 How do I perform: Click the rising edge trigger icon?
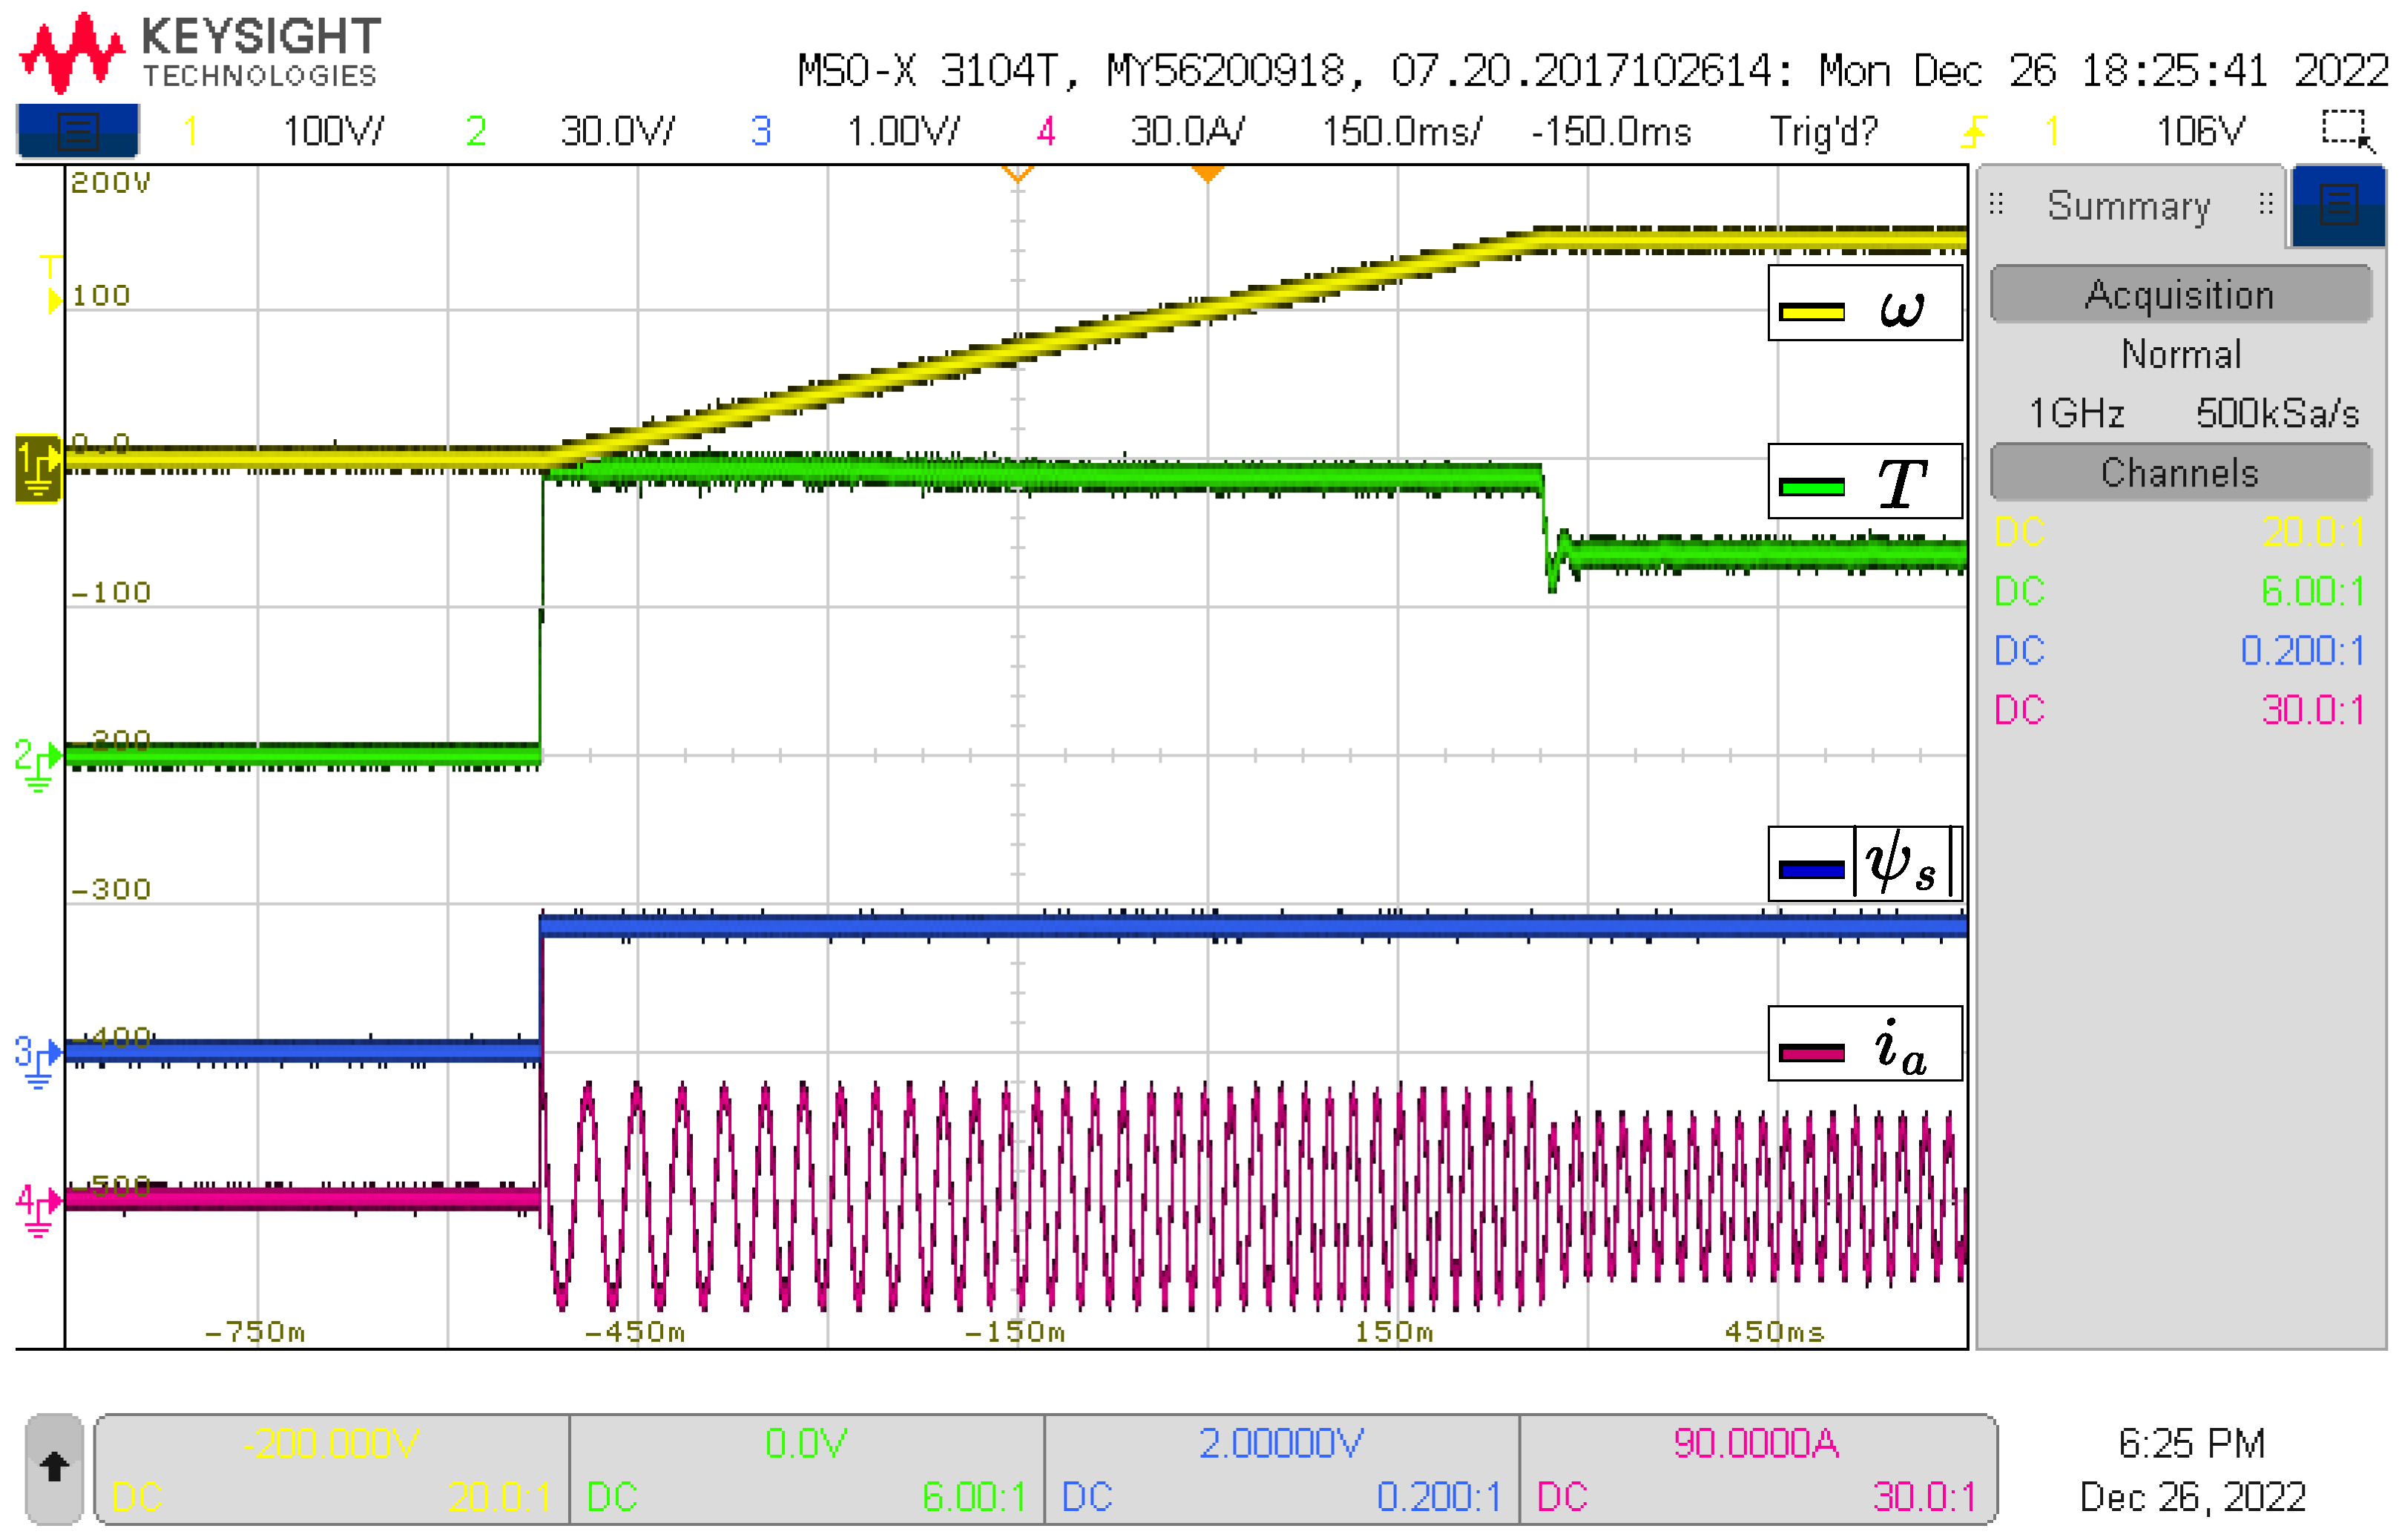[x=1974, y=131]
